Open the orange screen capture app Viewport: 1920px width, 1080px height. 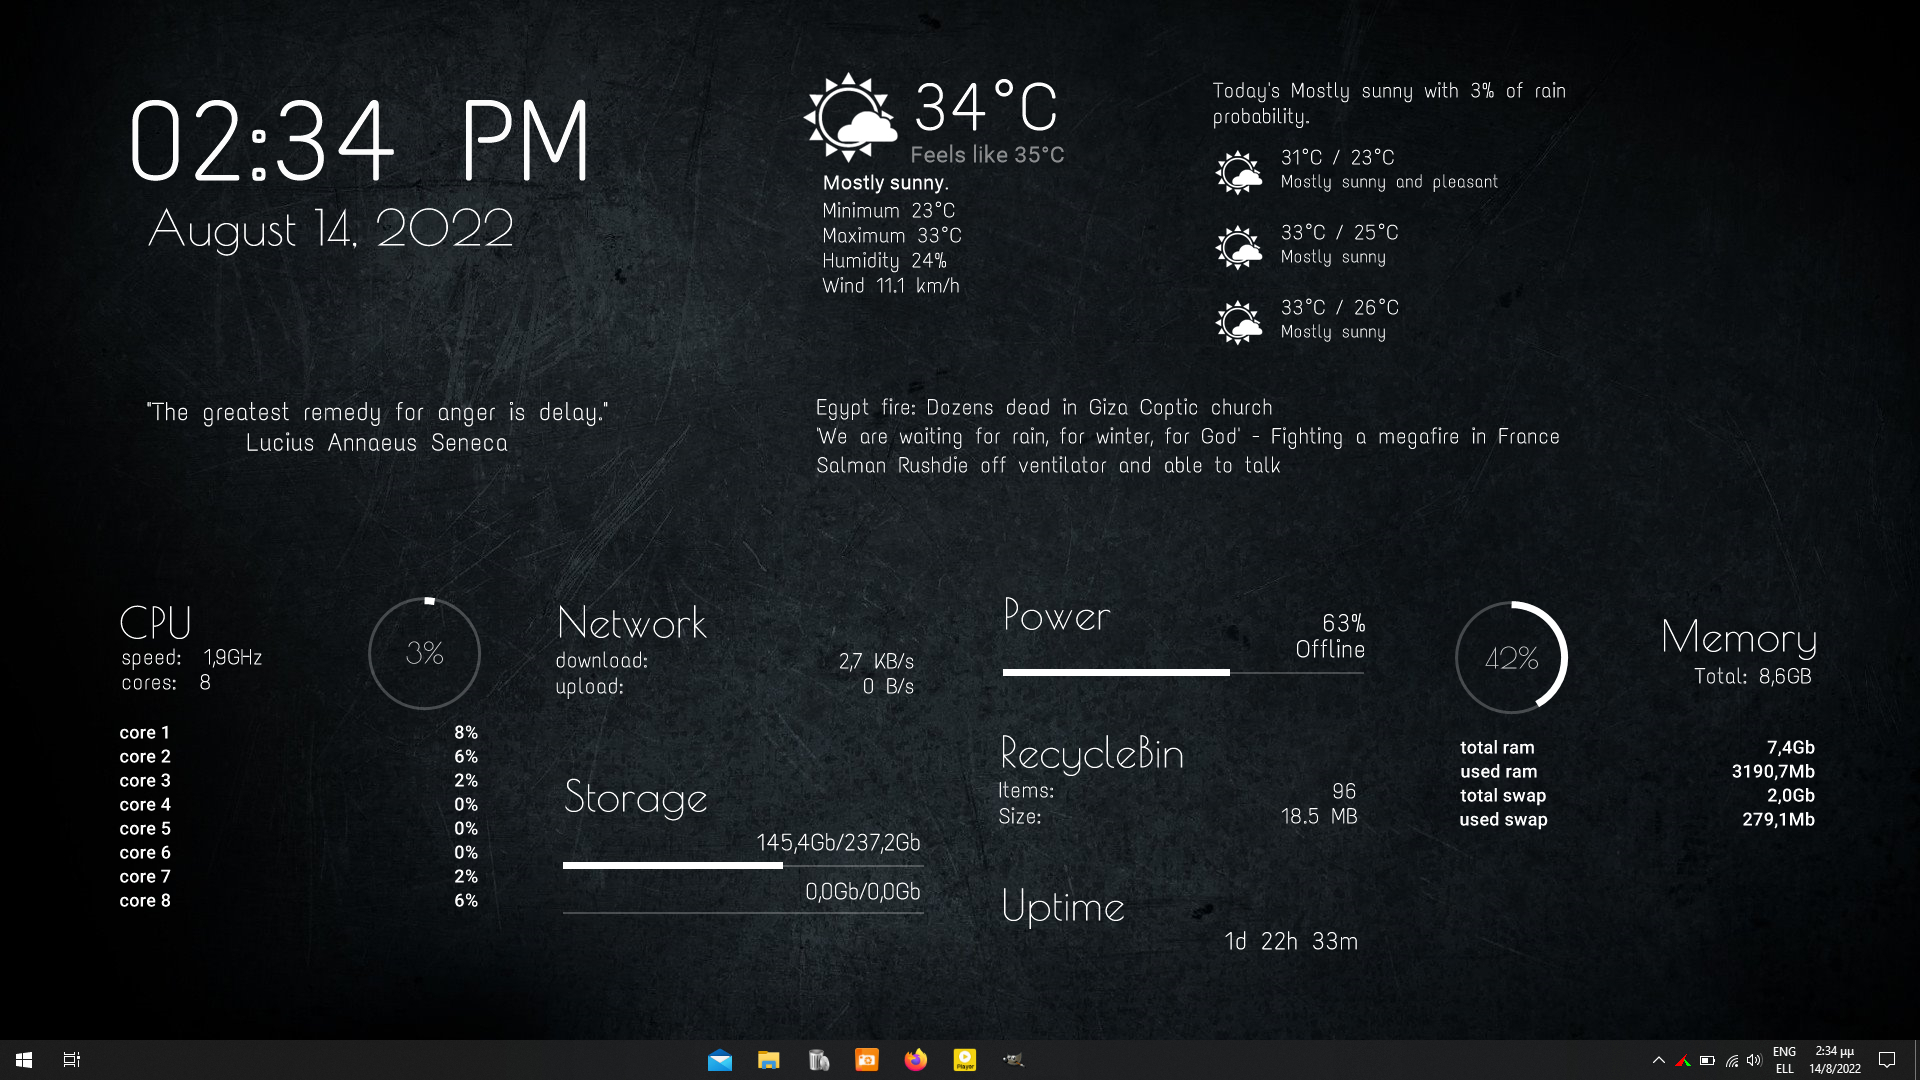866,1059
